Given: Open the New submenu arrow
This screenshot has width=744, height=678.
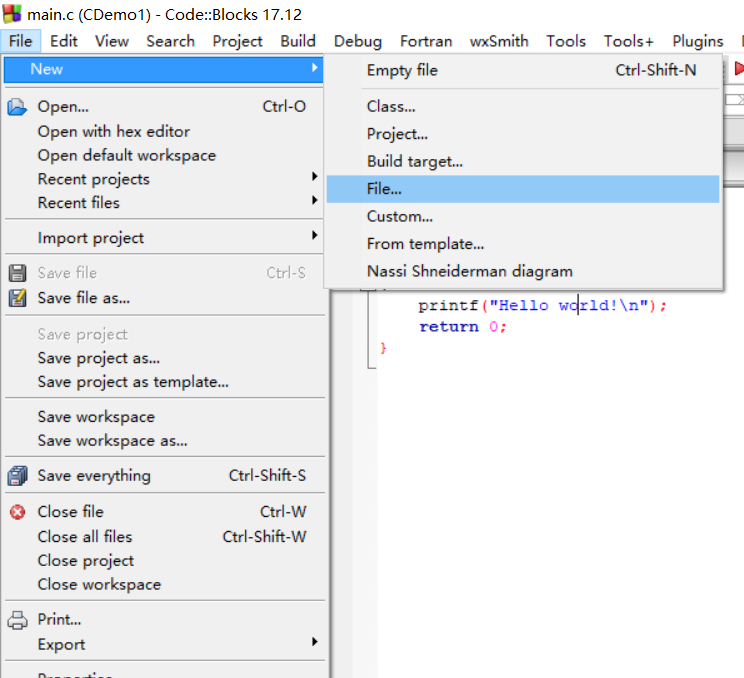Looking at the screenshot, I should pos(314,68).
